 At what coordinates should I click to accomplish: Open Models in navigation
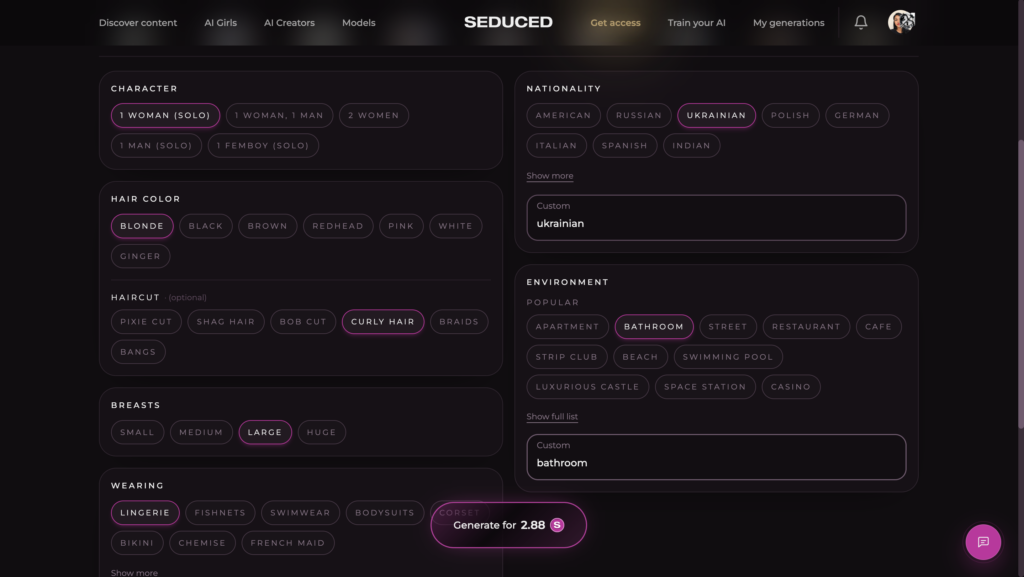tap(359, 23)
